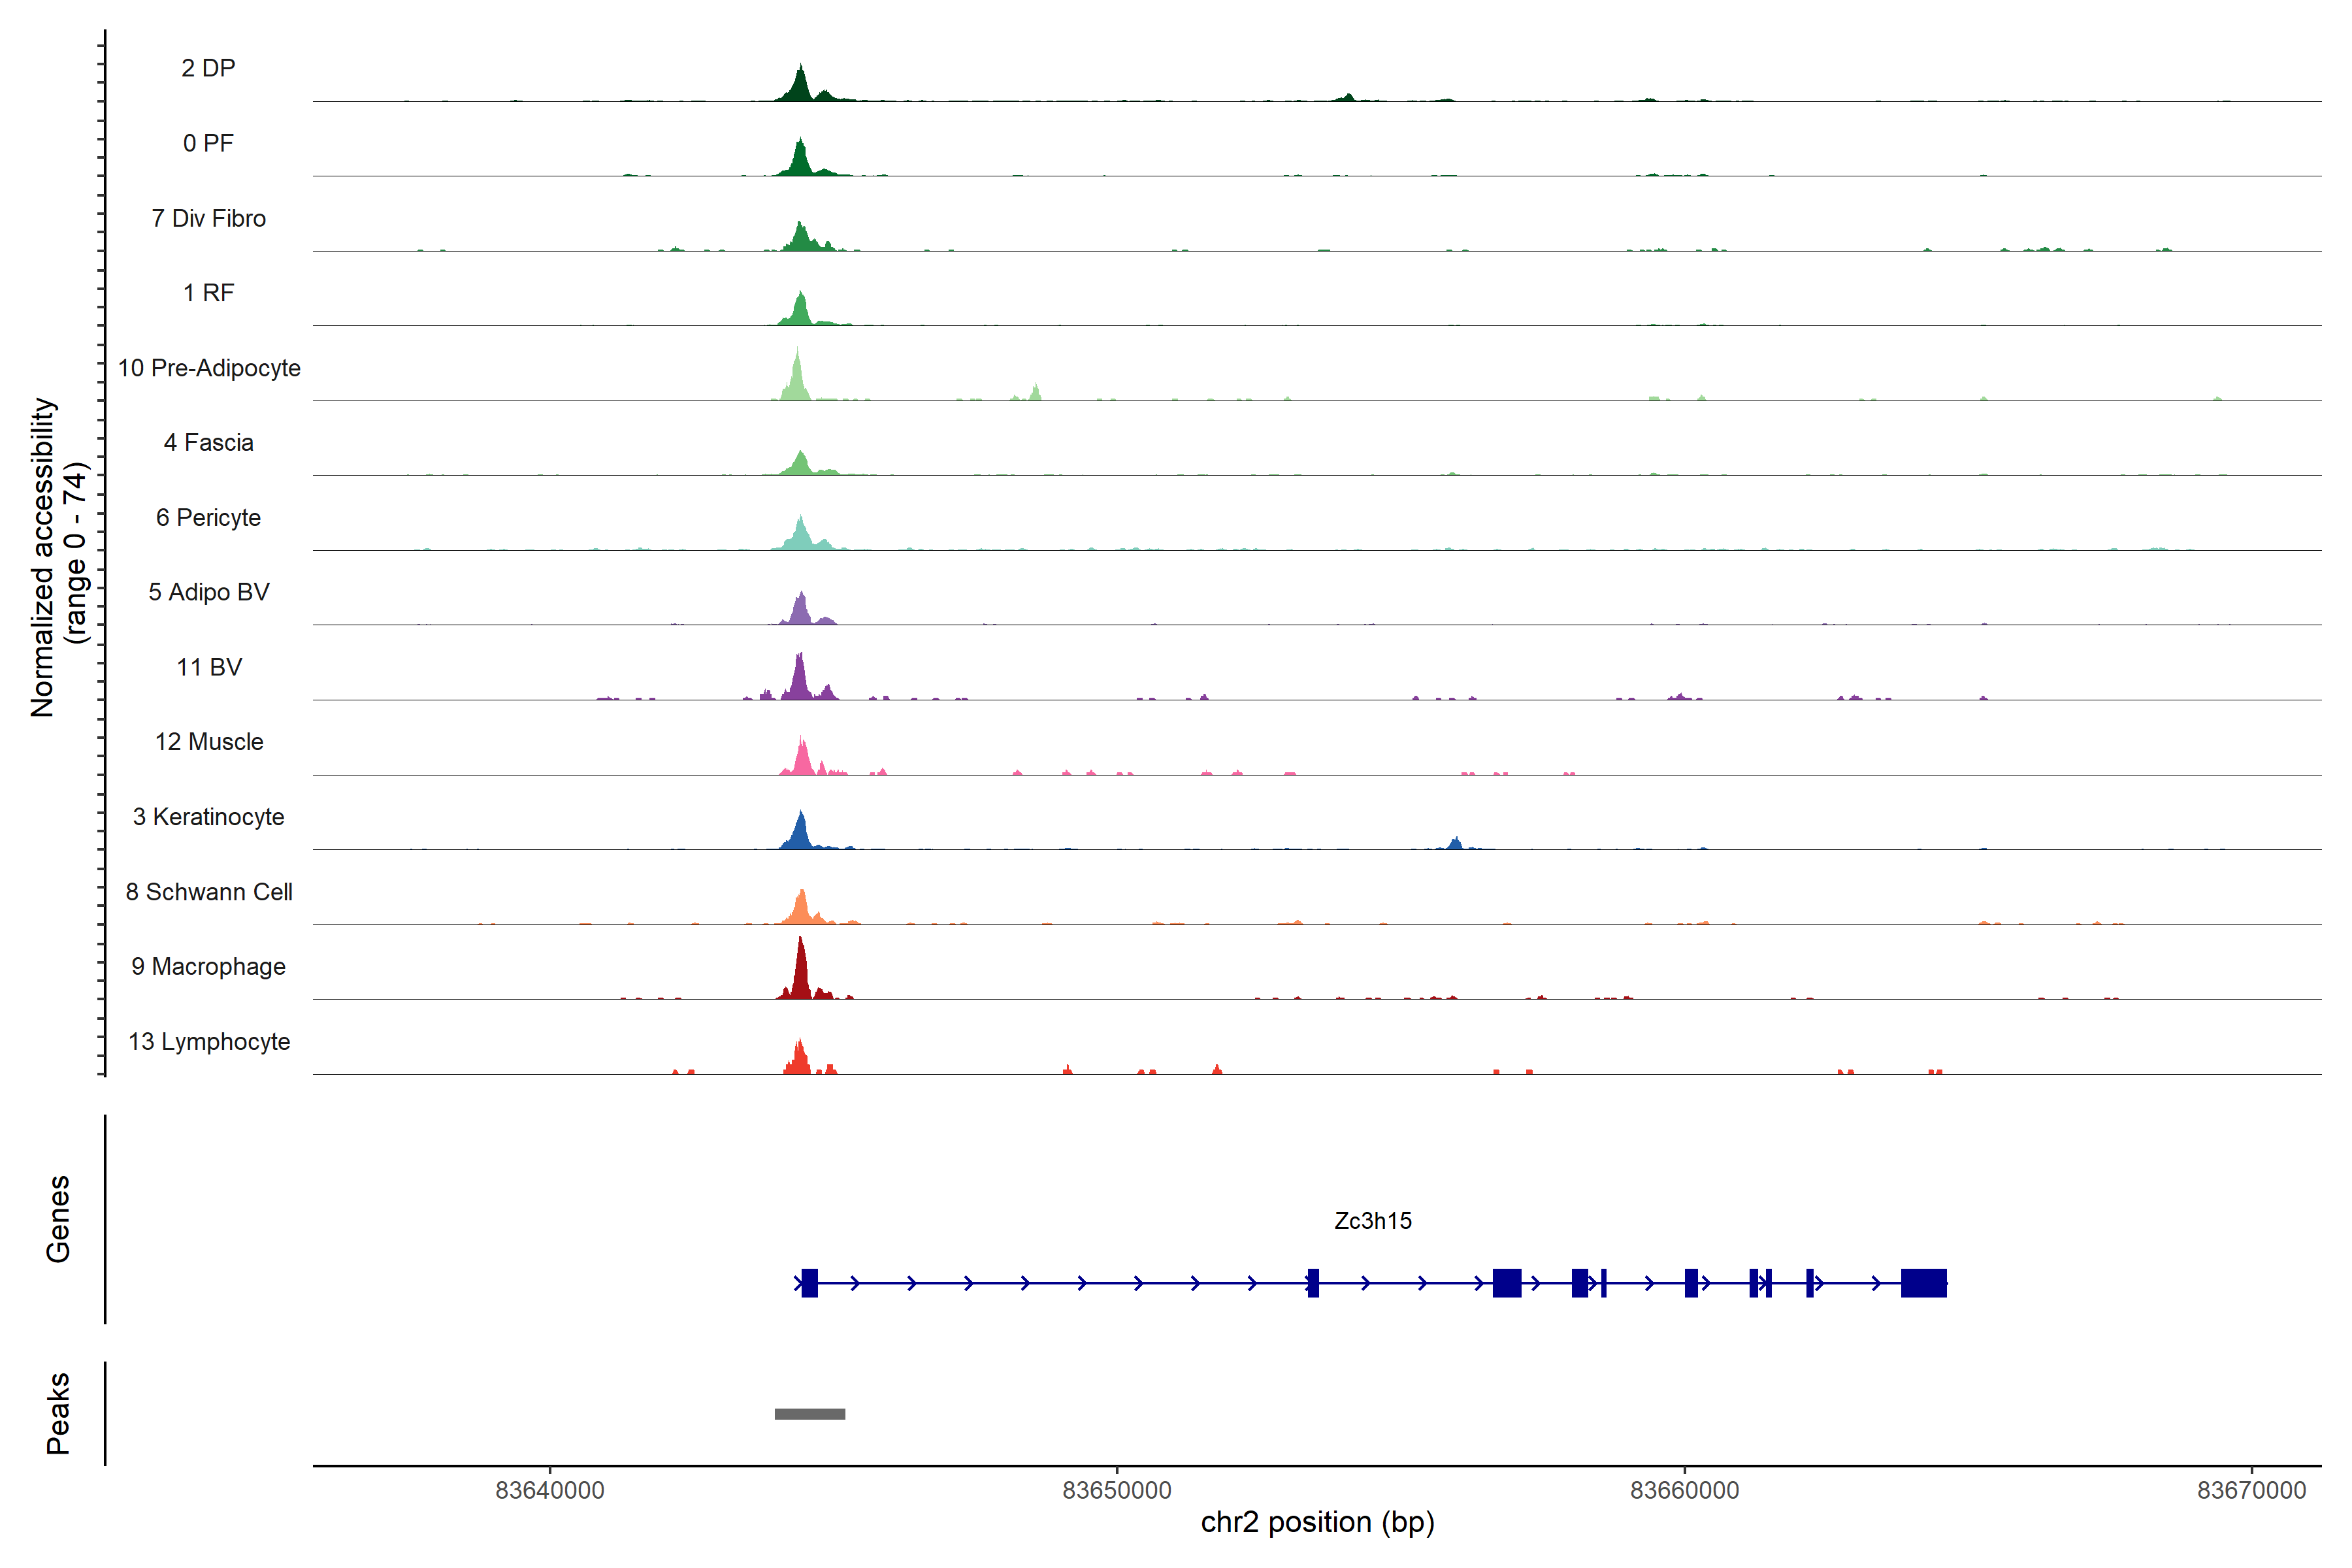The width and height of the screenshot is (2352, 1568).
Task: Select the 6 Pericyte track label
Action: point(208,517)
